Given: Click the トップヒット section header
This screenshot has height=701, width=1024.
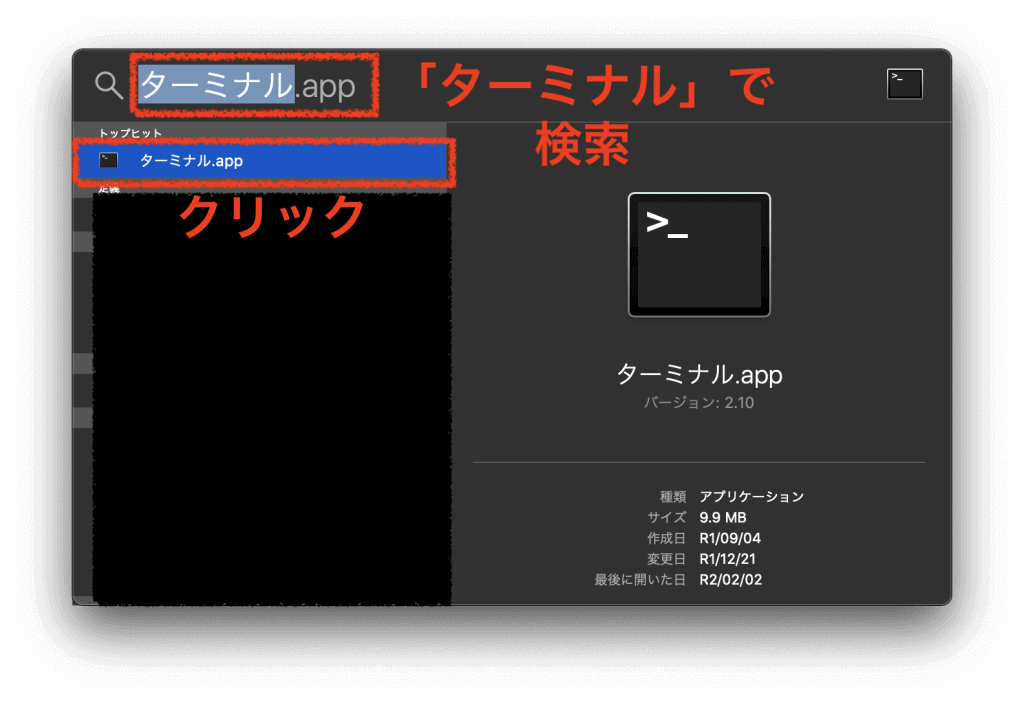Looking at the screenshot, I should tap(130, 133).
